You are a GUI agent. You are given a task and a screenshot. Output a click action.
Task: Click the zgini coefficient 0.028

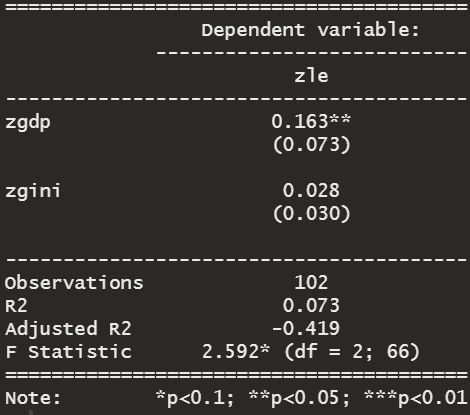[311, 191]
